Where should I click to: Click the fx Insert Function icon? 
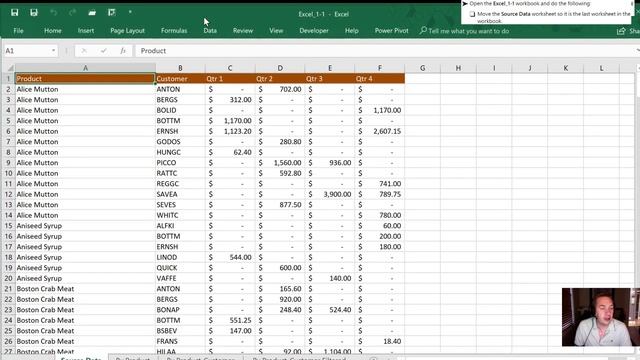[x=123, y=51]
